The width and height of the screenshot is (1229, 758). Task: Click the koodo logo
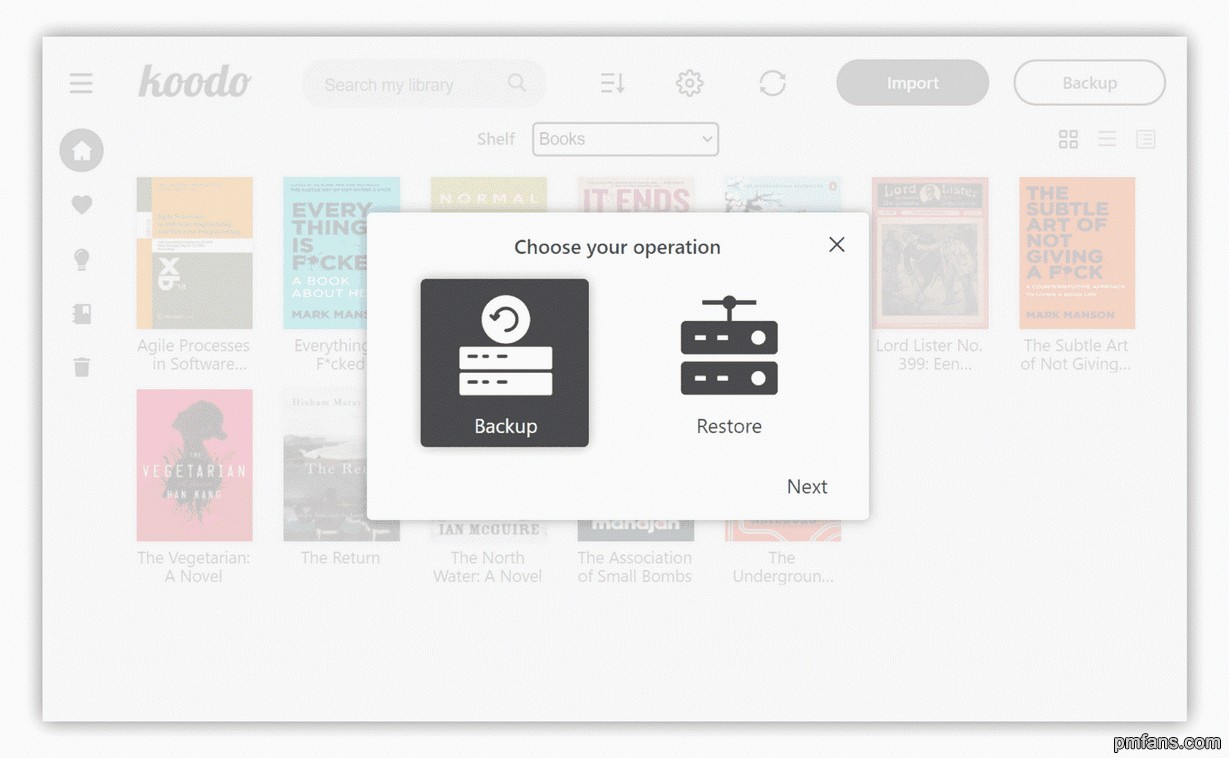pos(194,82)
